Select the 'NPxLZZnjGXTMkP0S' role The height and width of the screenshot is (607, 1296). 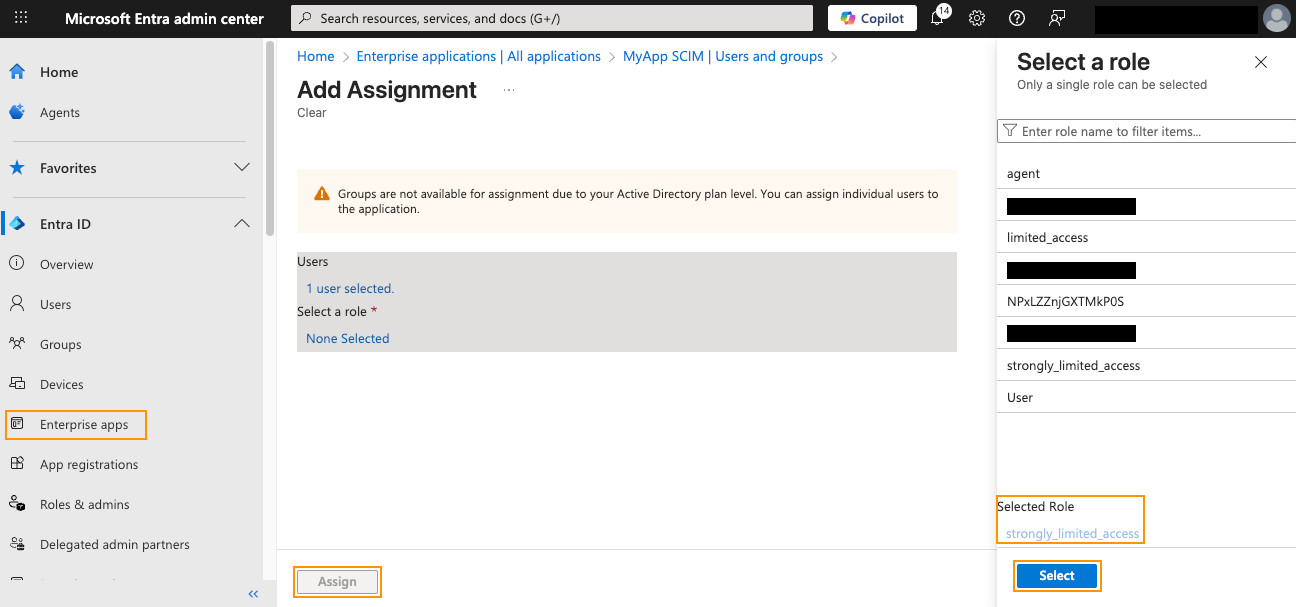coord(1146,301)
